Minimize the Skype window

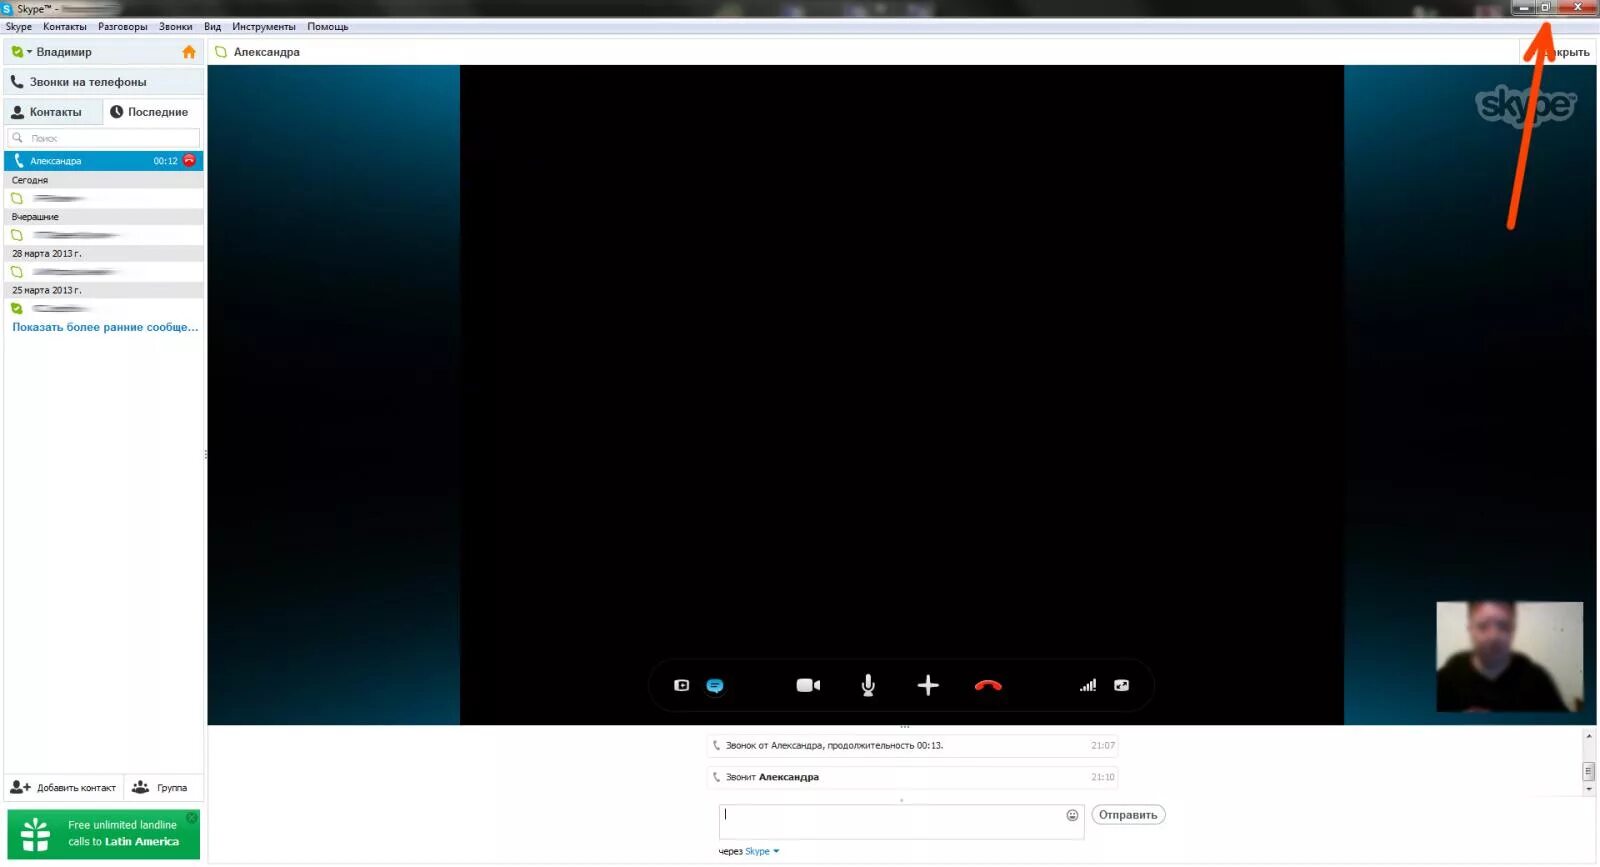1524,8
